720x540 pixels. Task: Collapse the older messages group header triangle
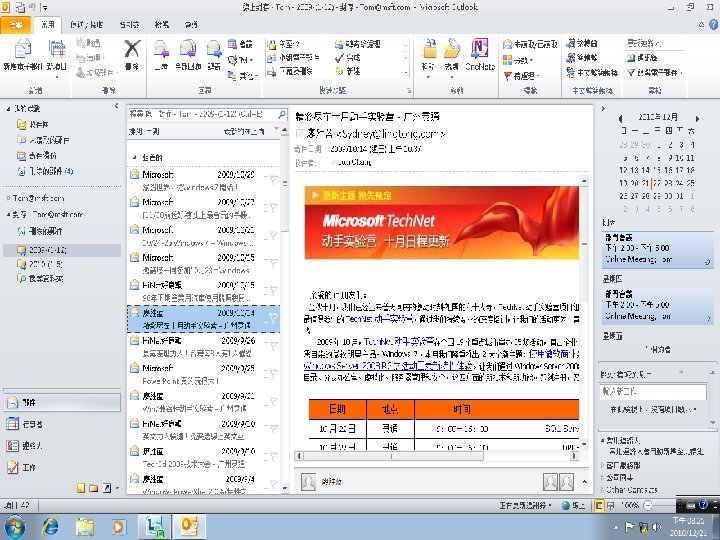click(135, 158)
